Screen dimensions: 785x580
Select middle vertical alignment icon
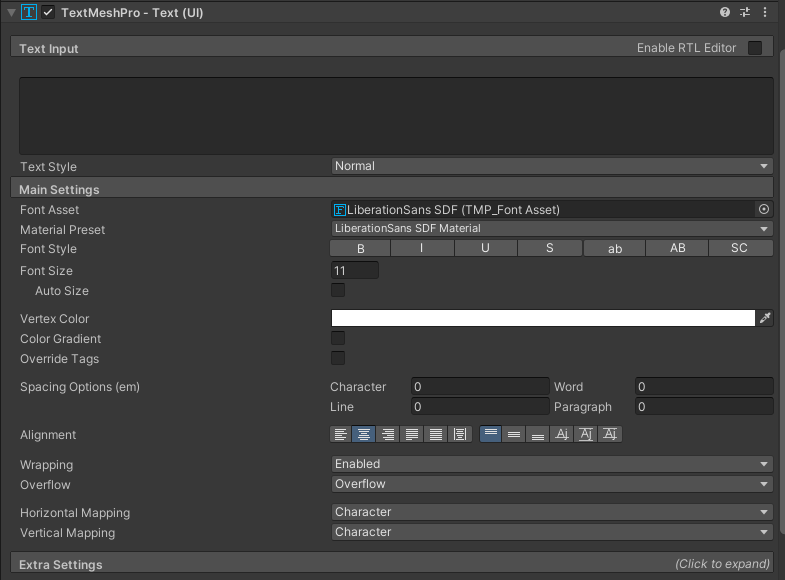(x=514, y=434)
